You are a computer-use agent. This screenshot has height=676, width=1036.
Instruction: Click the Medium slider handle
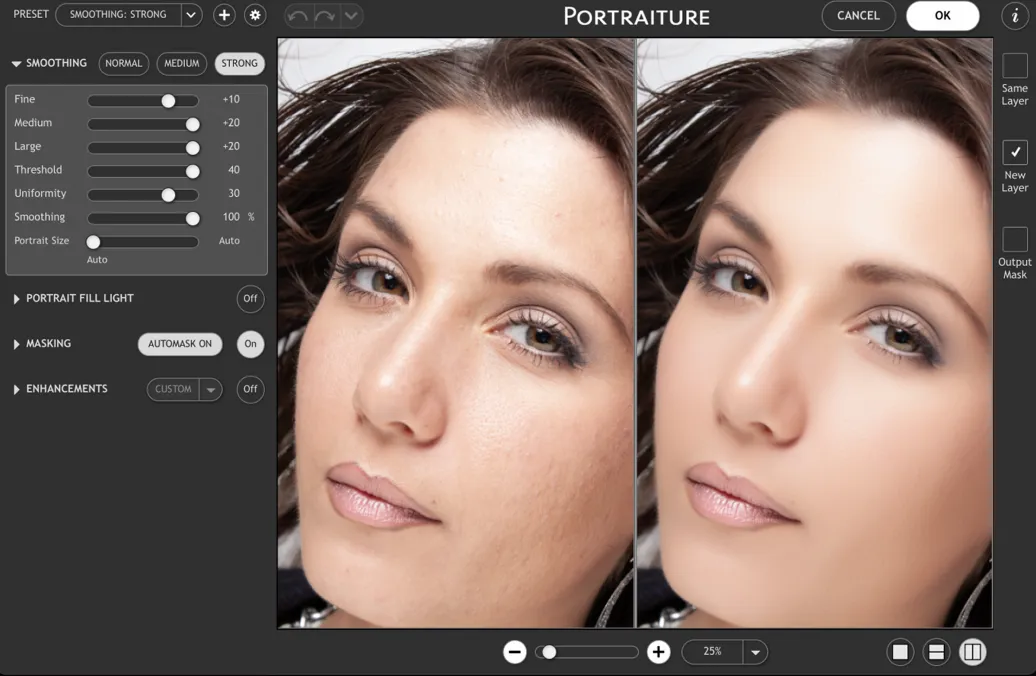[x=192, y=124]
